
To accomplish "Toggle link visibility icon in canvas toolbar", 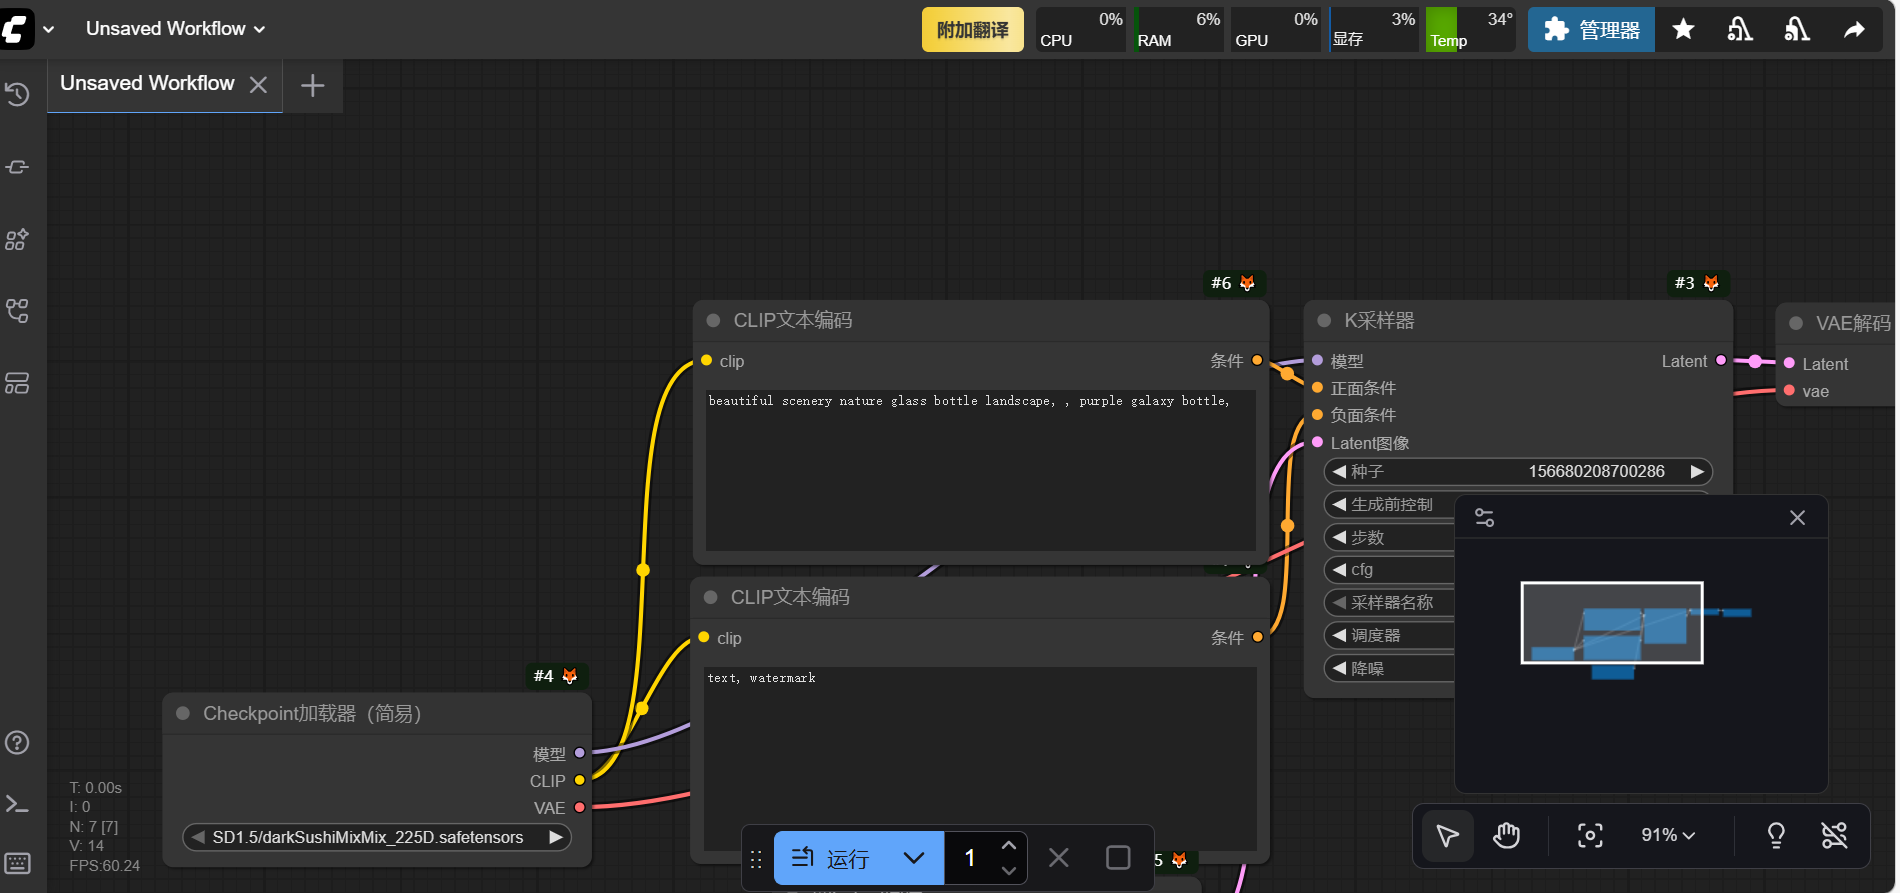I will 1834,835.
